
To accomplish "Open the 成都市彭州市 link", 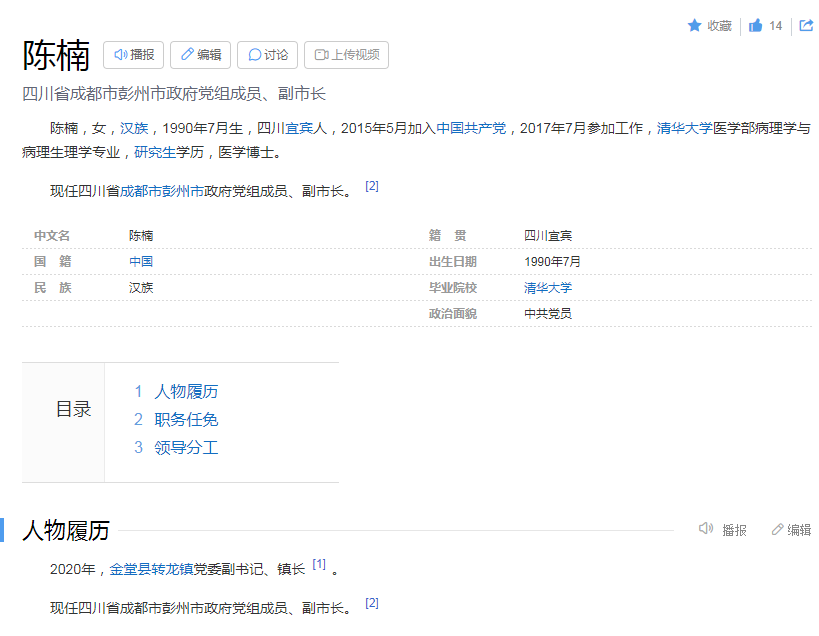I will click(x=162, y=192).
